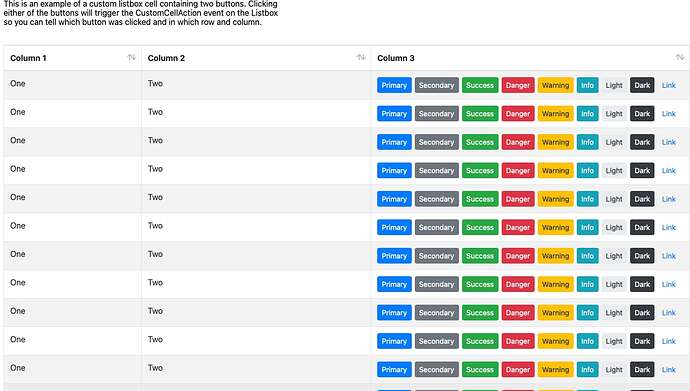Open the Link in the fifth row
The width and height of the screenshot is (690, 391).
coord(668,199)
